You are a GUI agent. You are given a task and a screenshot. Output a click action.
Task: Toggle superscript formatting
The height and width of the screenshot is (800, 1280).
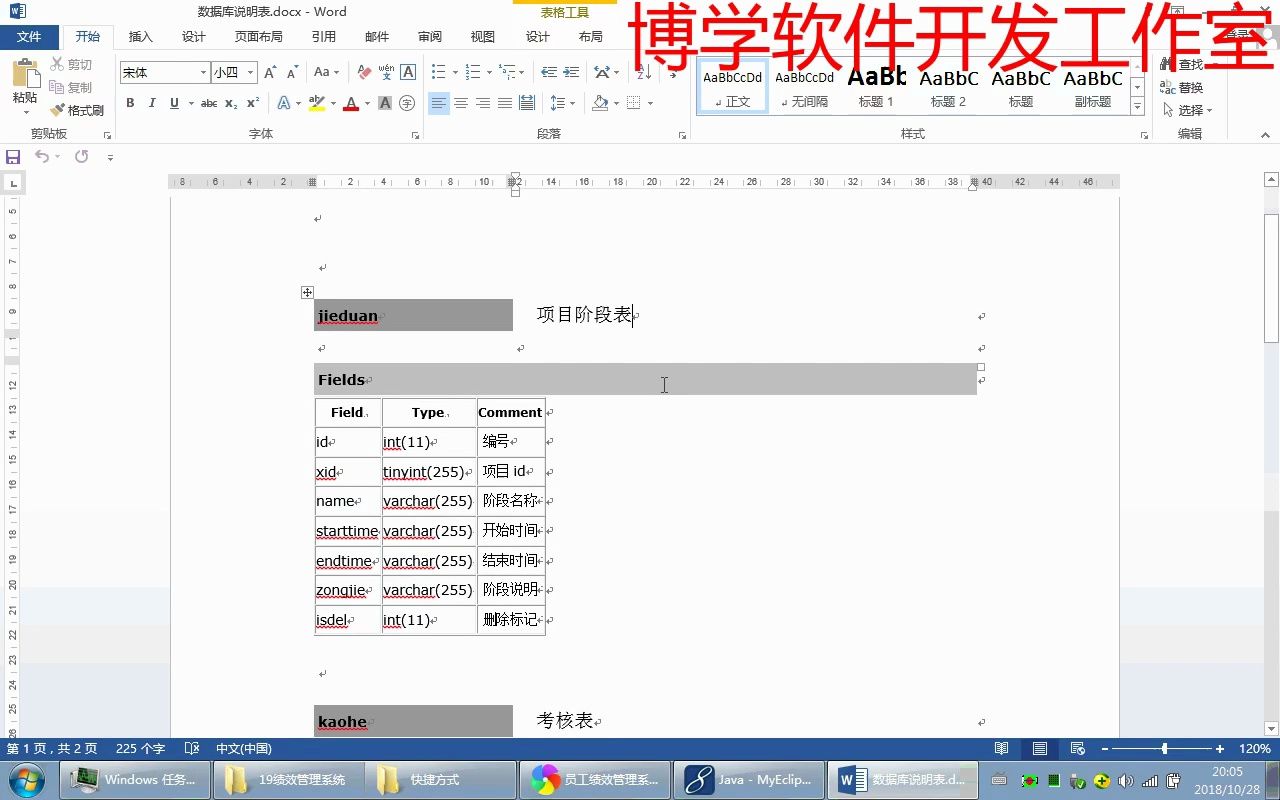pyautogui.click(x=253, y=103)
